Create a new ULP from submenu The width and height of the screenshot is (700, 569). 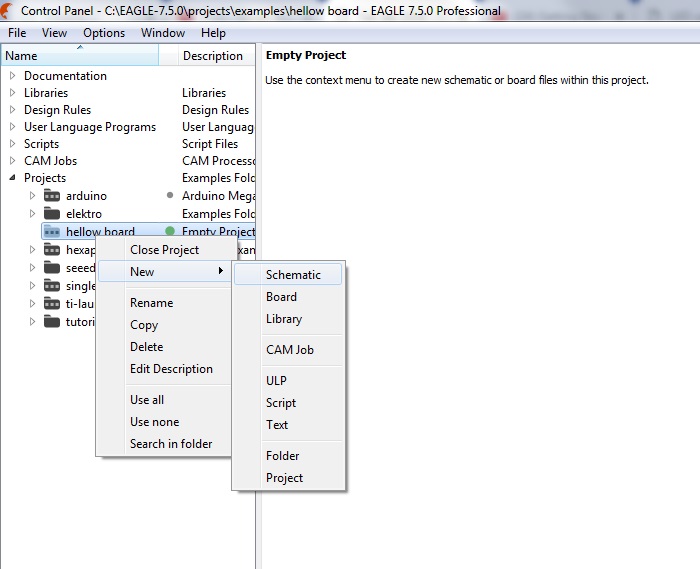click(x=288, y=381)
